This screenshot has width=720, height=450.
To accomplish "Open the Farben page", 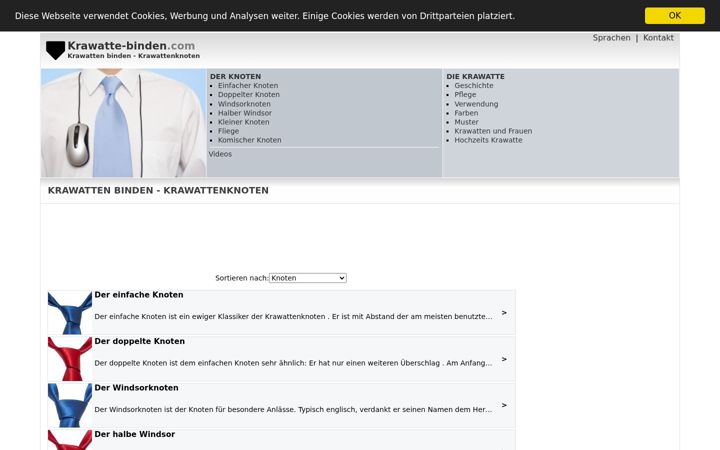I will [x=466, y=113].
